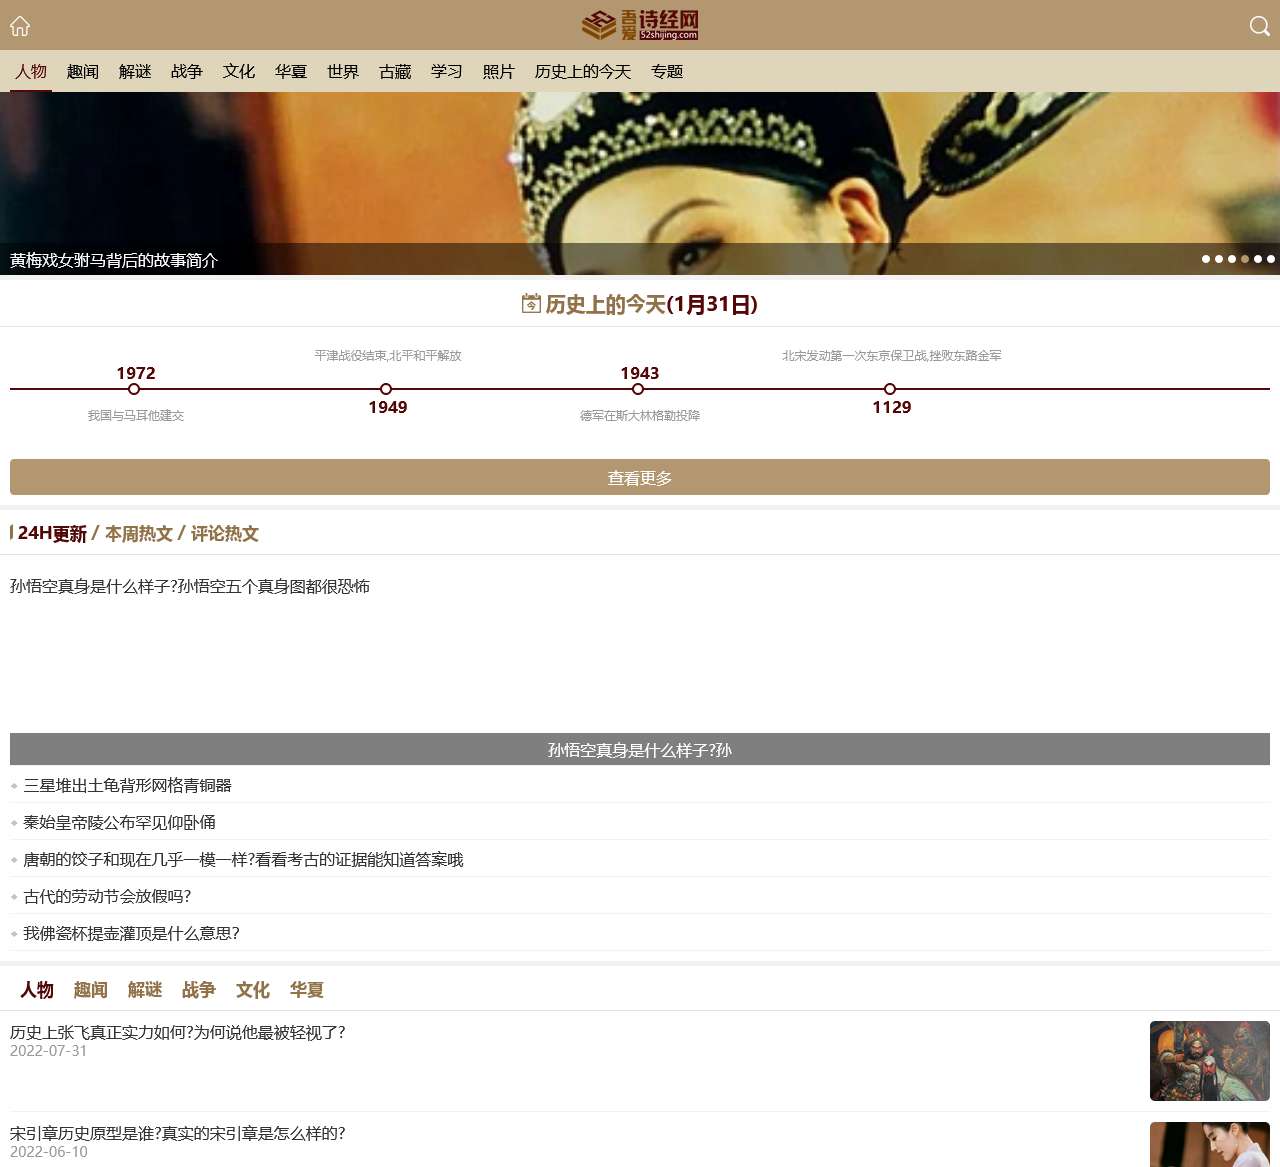Image resolution: width=1280 pixels, height=1167 pixels.
Task: Select the 人物 tab in top navigation
Action: pos(31,72)
